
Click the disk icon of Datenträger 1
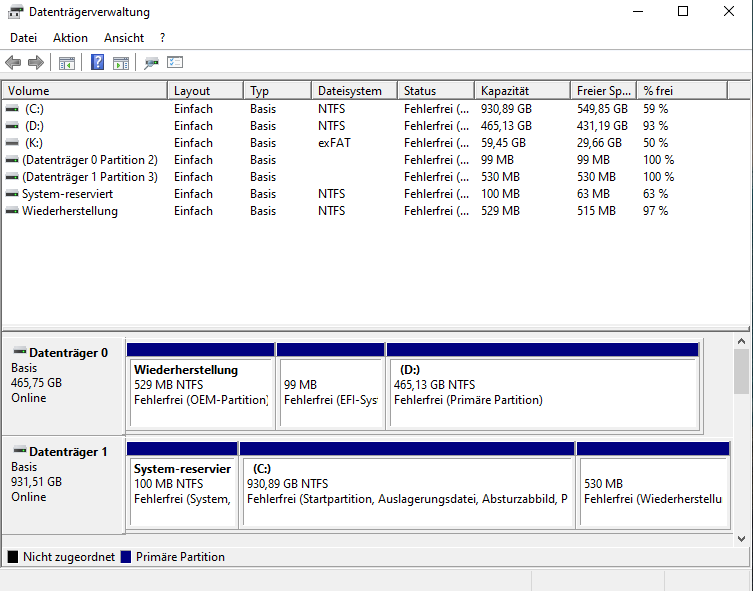point(20,450)
